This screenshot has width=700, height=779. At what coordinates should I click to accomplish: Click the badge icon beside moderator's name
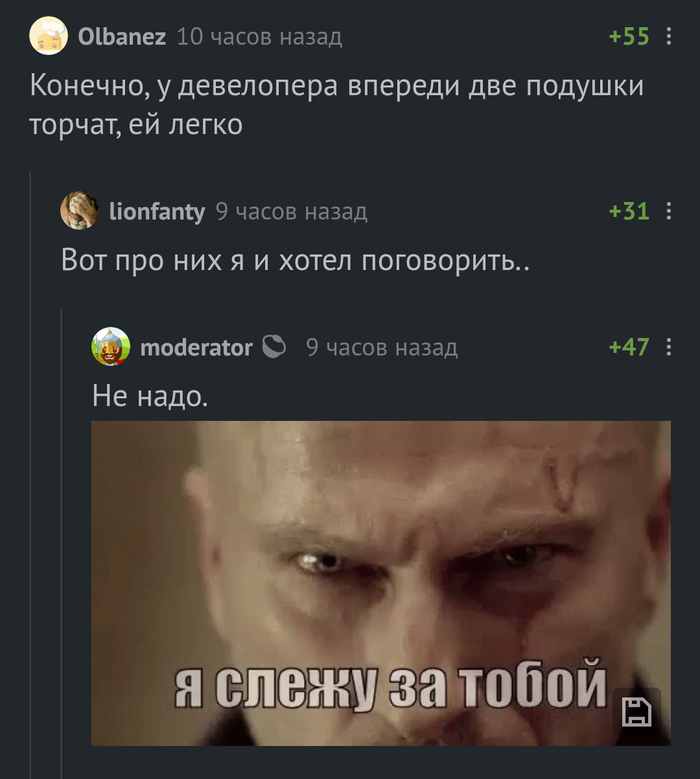tap(274, 346)
